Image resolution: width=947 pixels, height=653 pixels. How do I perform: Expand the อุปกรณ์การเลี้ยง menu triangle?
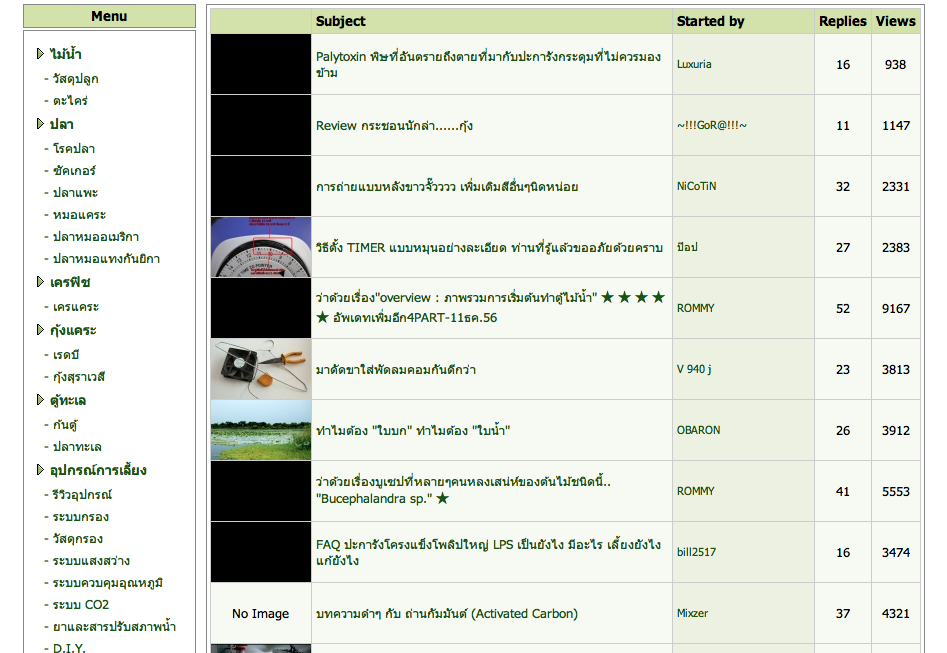pyautogui.click(x=40, y=470)
